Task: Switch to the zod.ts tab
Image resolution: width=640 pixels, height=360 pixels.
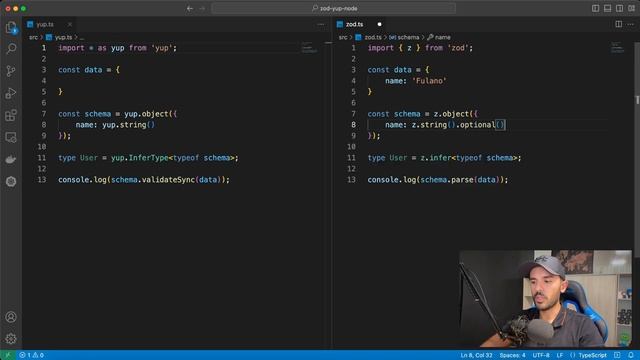Action: 354,24
